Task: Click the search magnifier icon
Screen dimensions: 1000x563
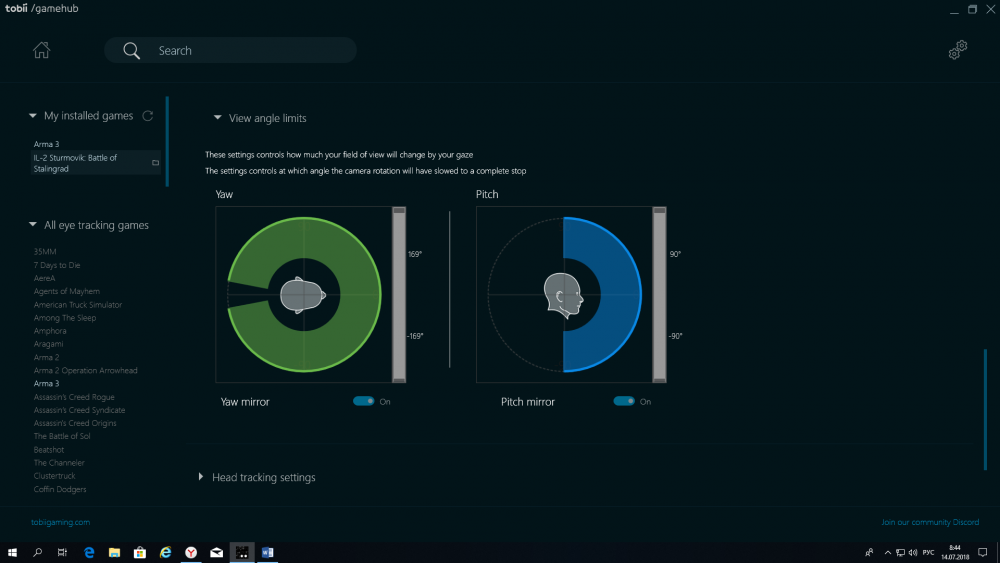Action: 131,50
